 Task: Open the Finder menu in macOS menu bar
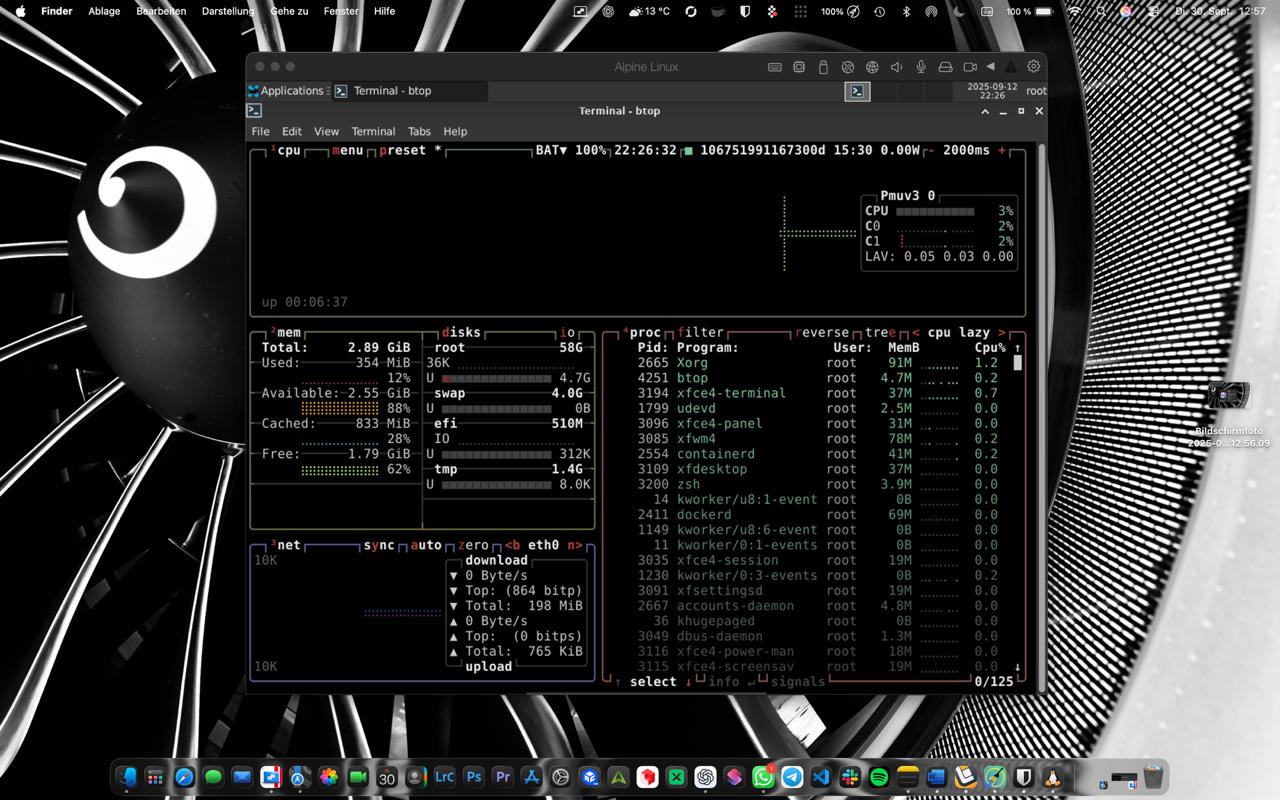click(57, 11)
